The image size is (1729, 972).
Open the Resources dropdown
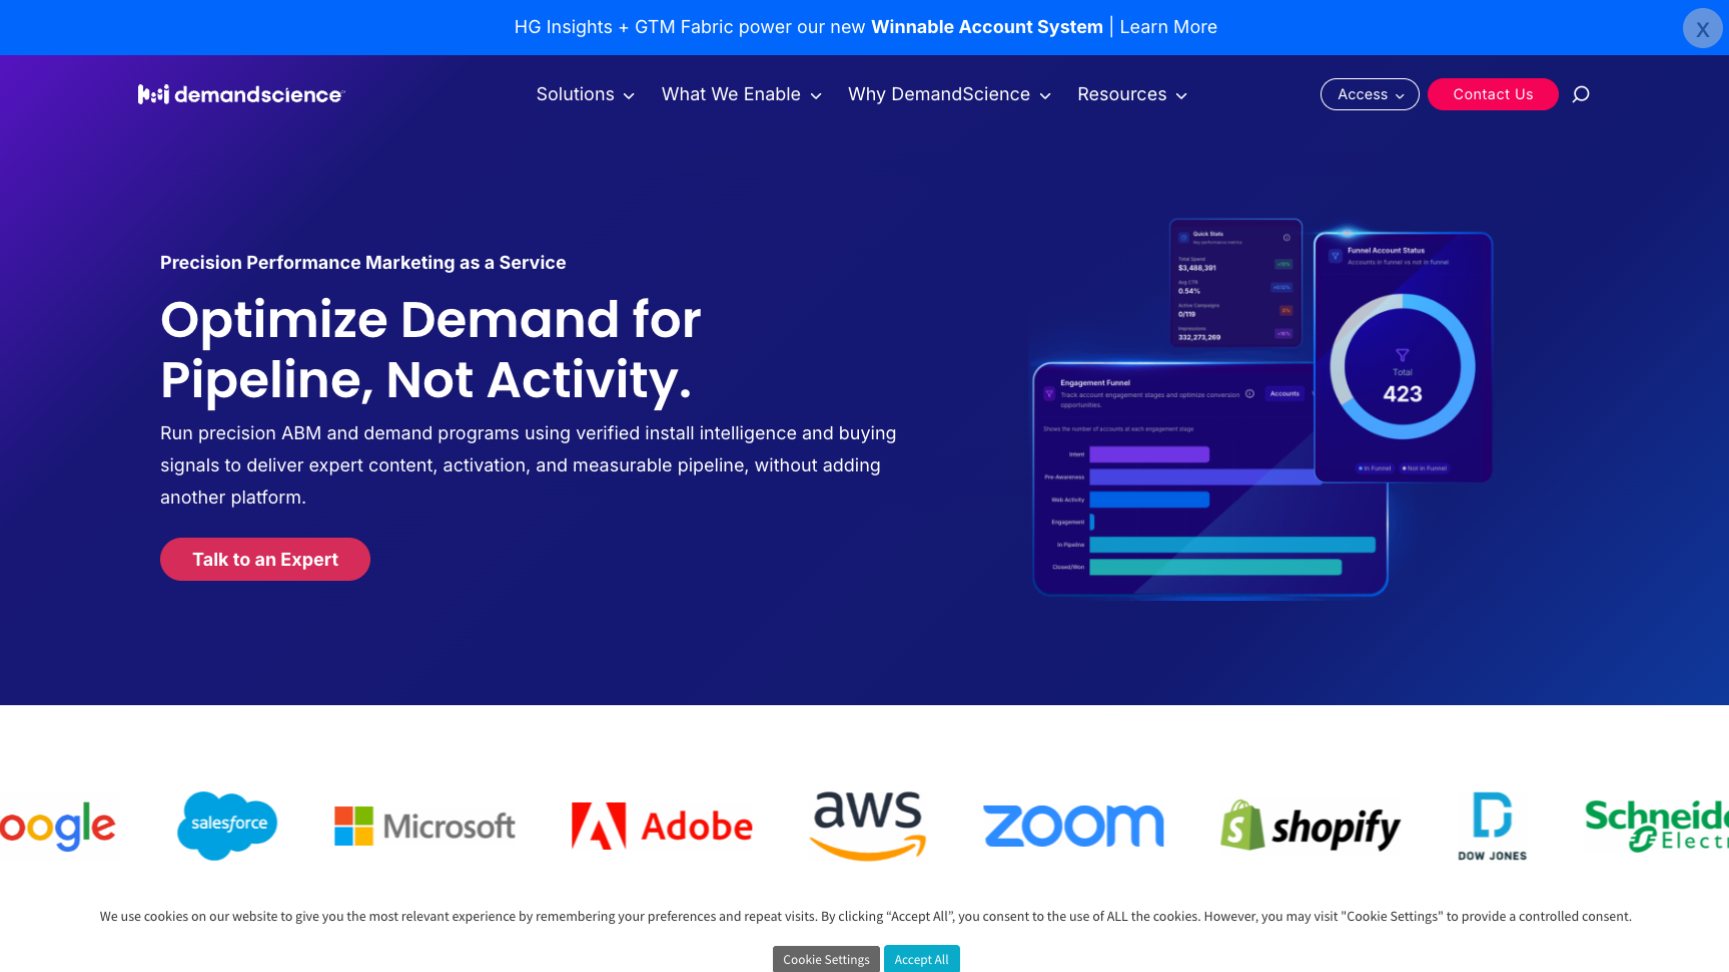point(1132,94)
